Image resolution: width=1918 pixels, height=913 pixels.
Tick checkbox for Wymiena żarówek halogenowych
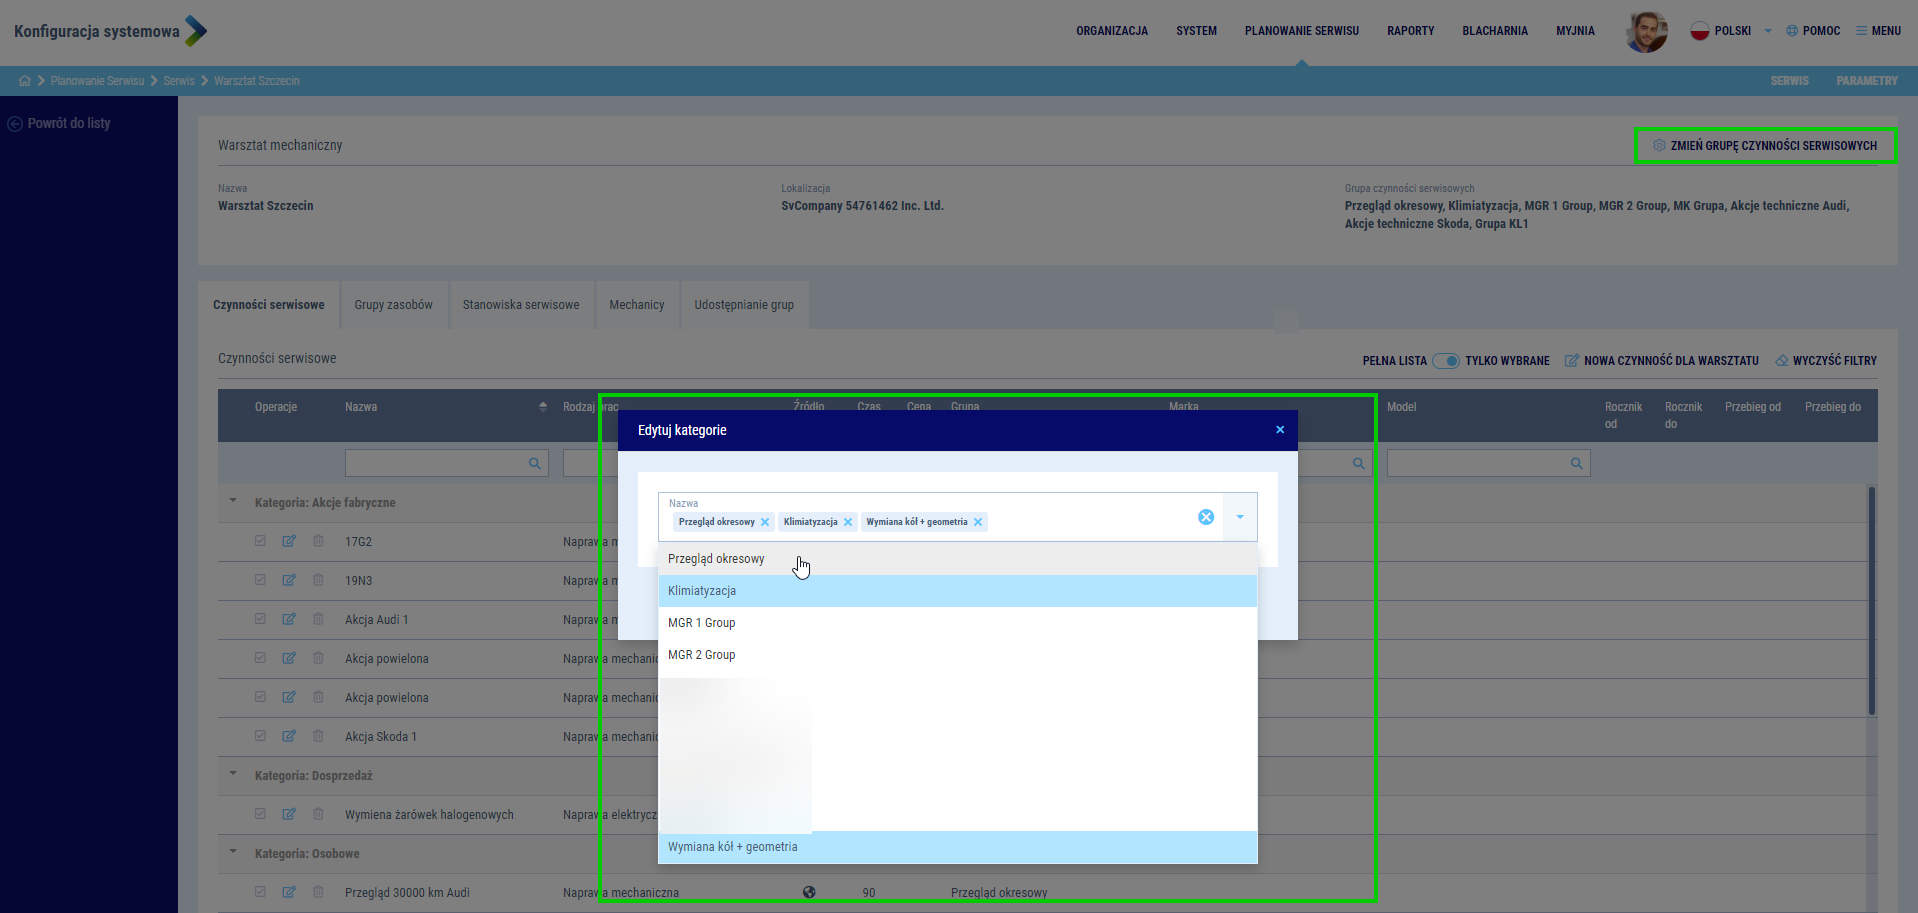point(260,814)
